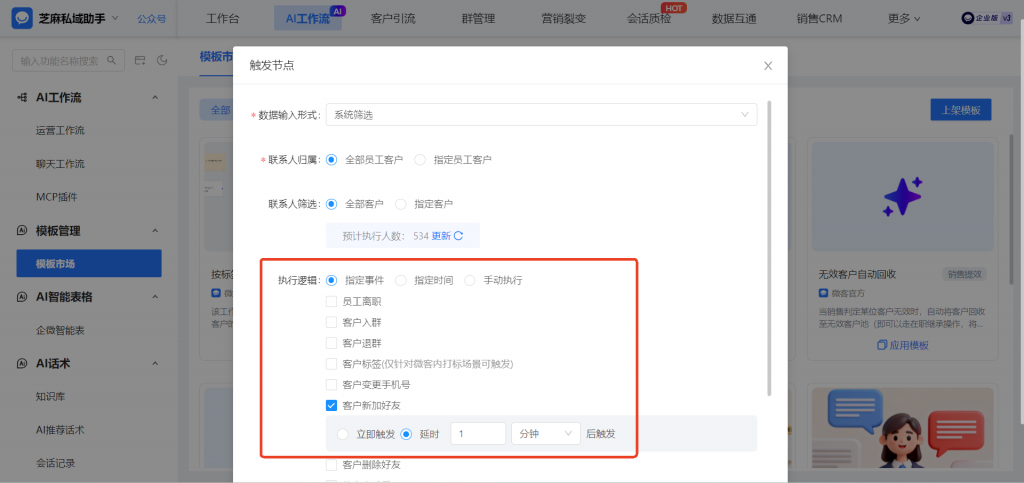
Task: Check the 客户入群 checkbox
Action: click(331, 322)
